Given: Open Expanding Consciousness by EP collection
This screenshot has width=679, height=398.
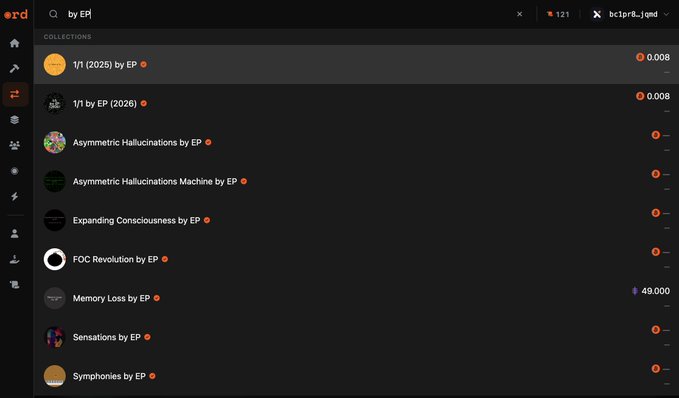Looking at the screenshot, I should 356,220.
